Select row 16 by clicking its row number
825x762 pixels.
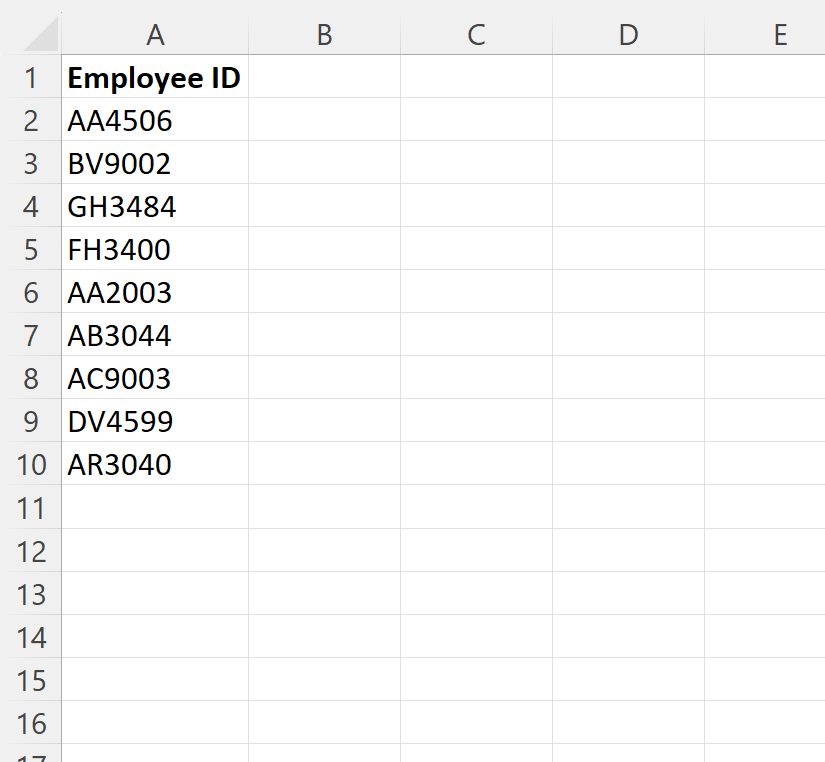32,723
